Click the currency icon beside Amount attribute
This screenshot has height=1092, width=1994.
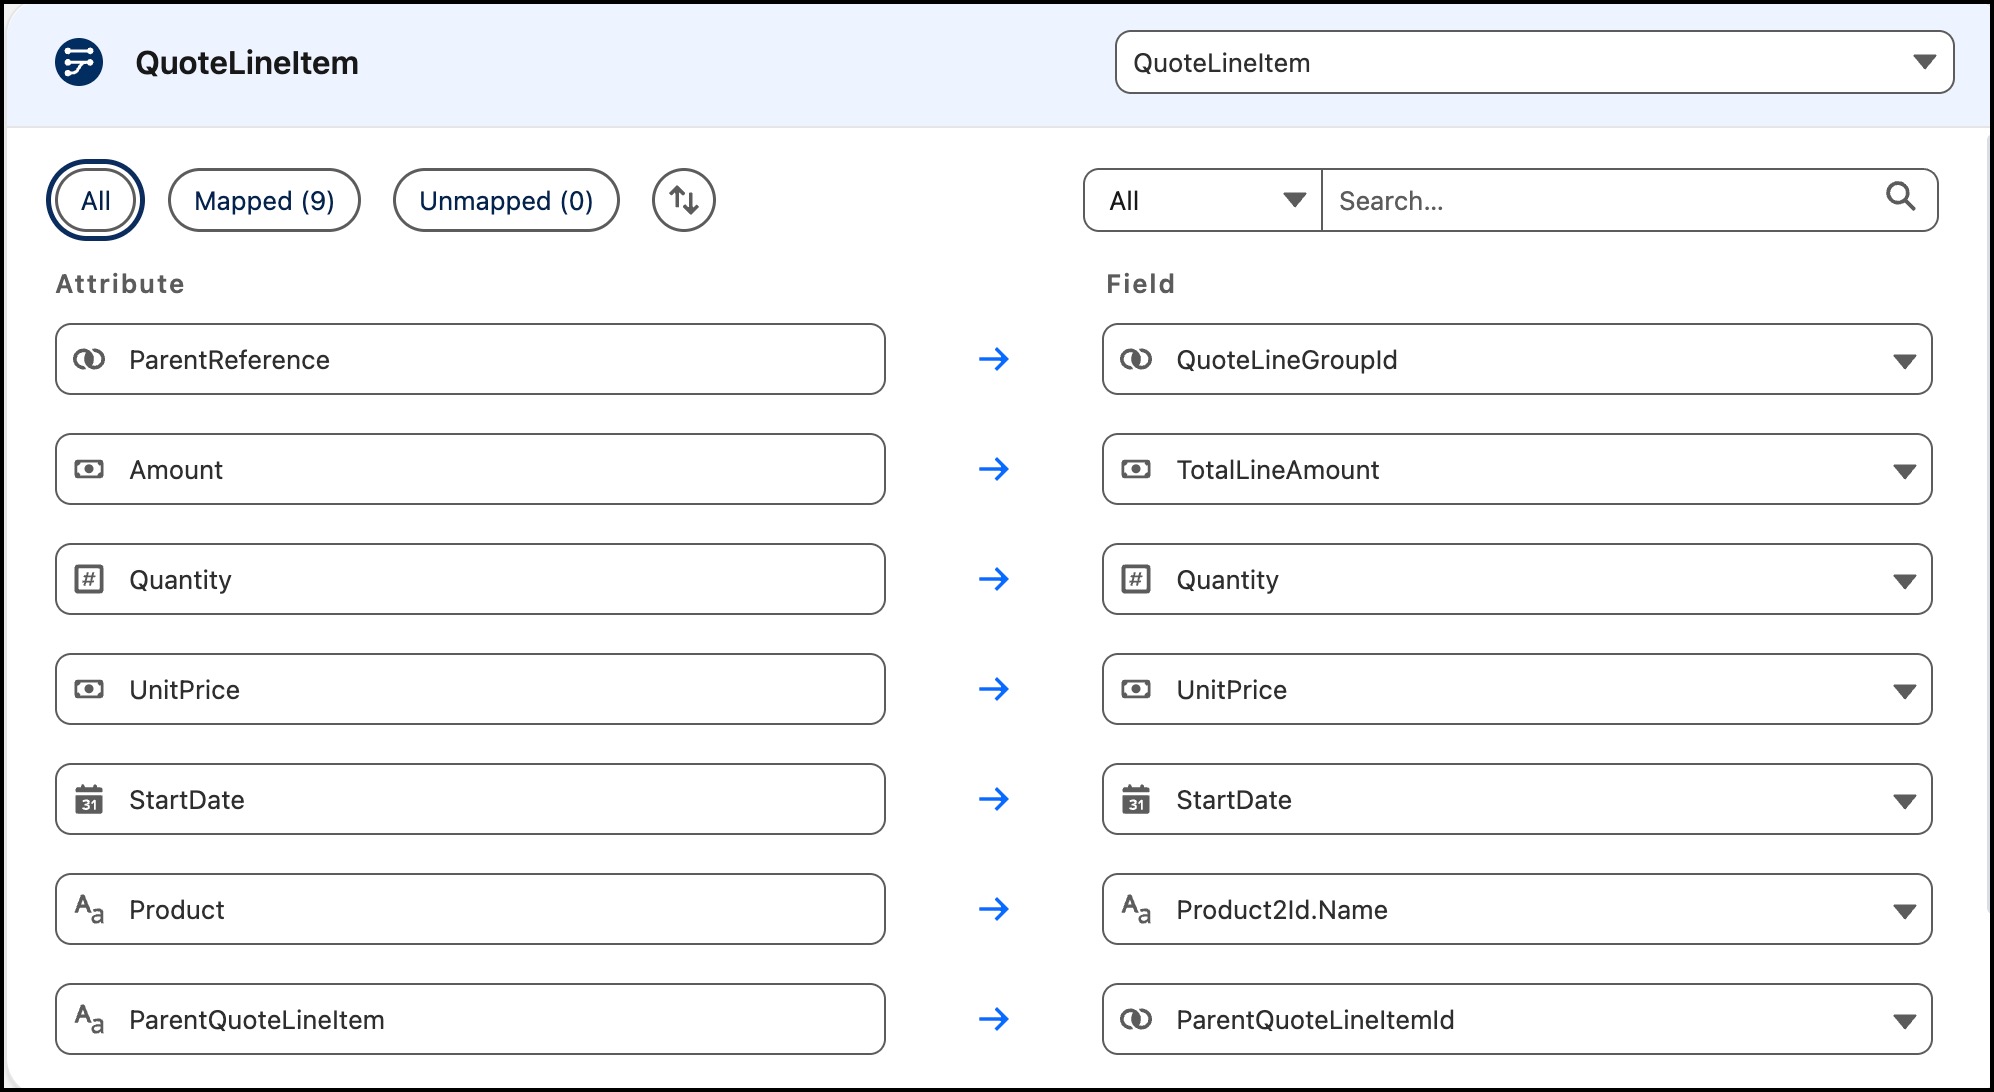[x=89, y=469]
